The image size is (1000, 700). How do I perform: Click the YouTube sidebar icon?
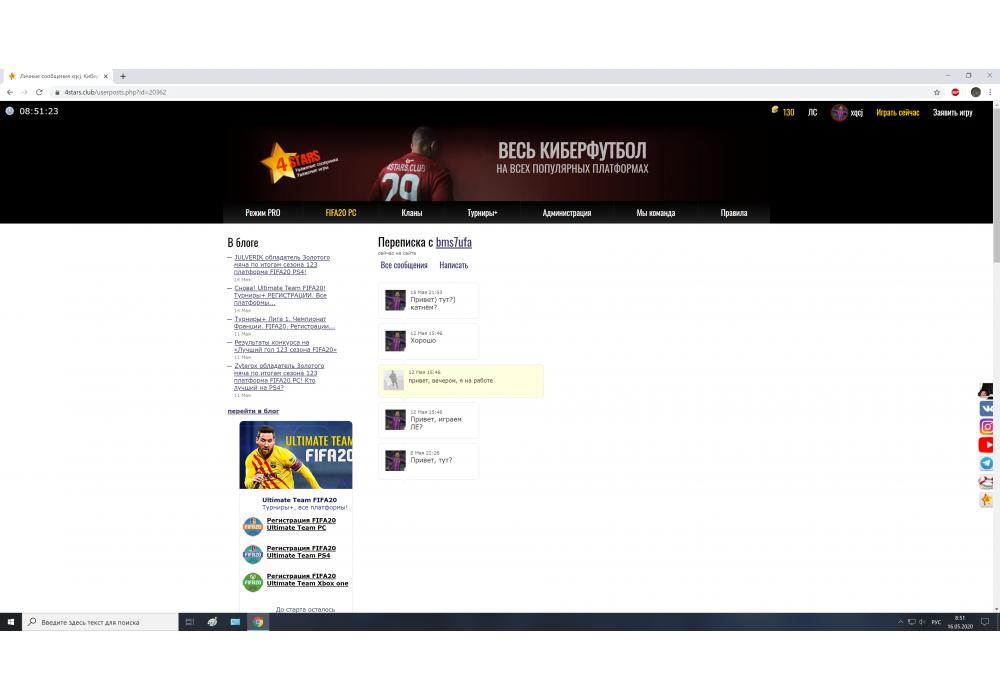pos(986,445)
